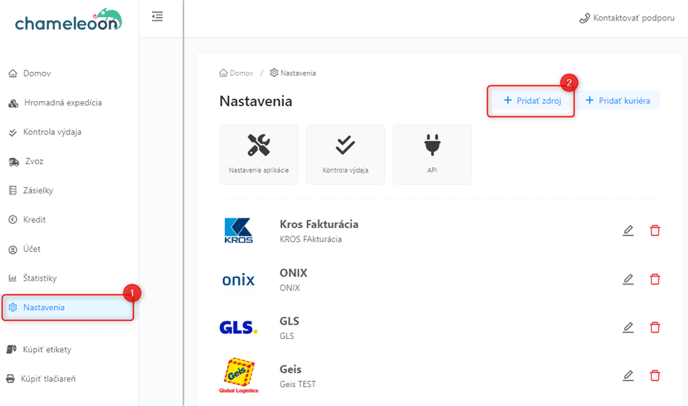Open Kontrola výdaja tile with double-check icon

click(x=345, y=154)
